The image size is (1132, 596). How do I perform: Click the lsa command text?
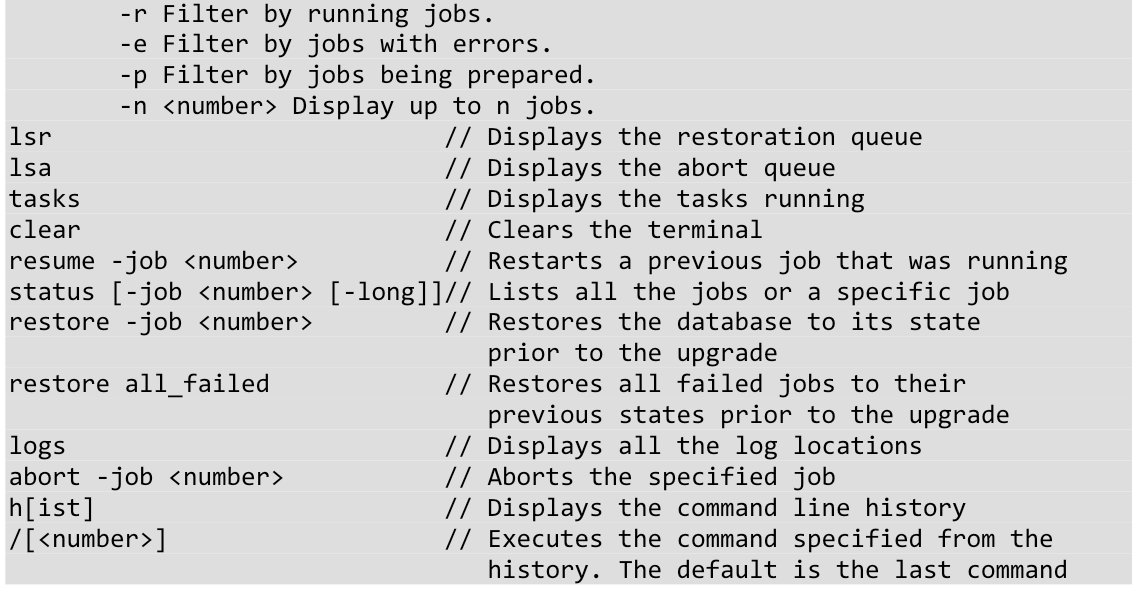pos(30,167)
